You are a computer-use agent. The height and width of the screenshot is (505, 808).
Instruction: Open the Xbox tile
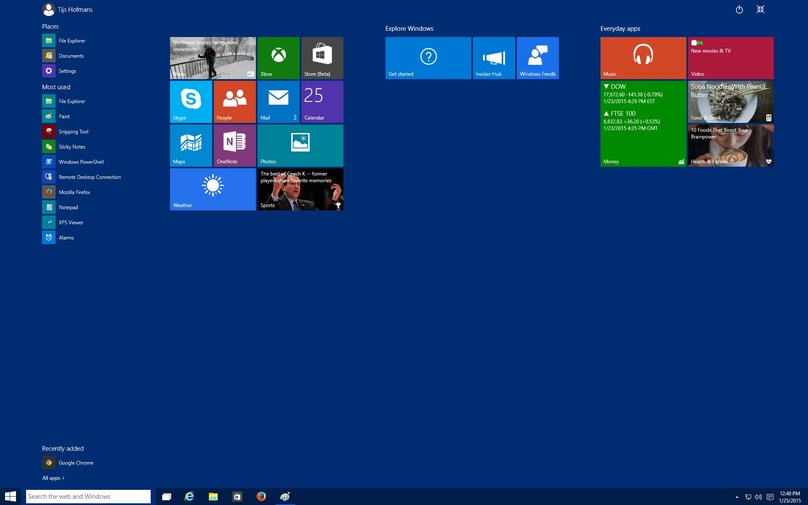(x=278, y=58)
